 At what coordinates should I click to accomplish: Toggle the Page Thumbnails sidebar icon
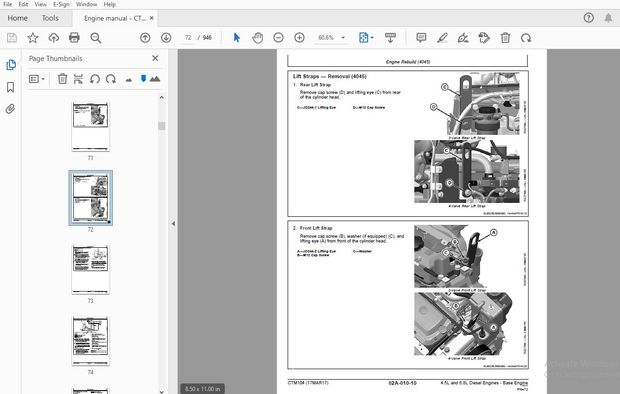[x=11, y=65]
